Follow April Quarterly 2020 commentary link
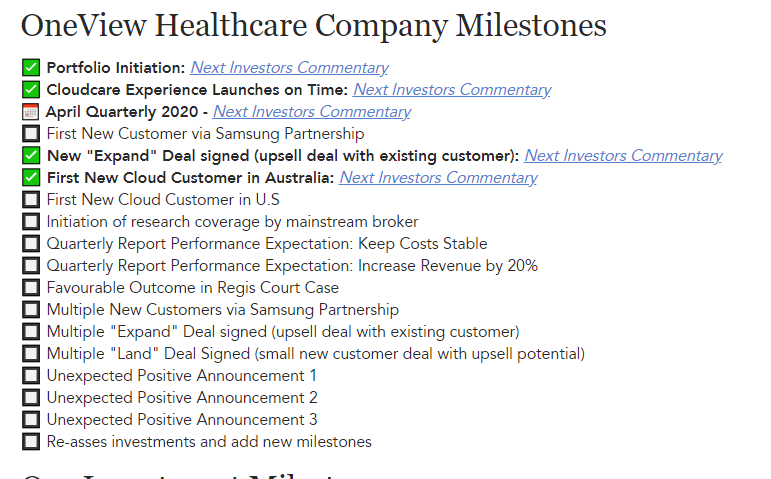Image resolution: width=771 pixels, height=479 pixels. (x=312, y=112)
